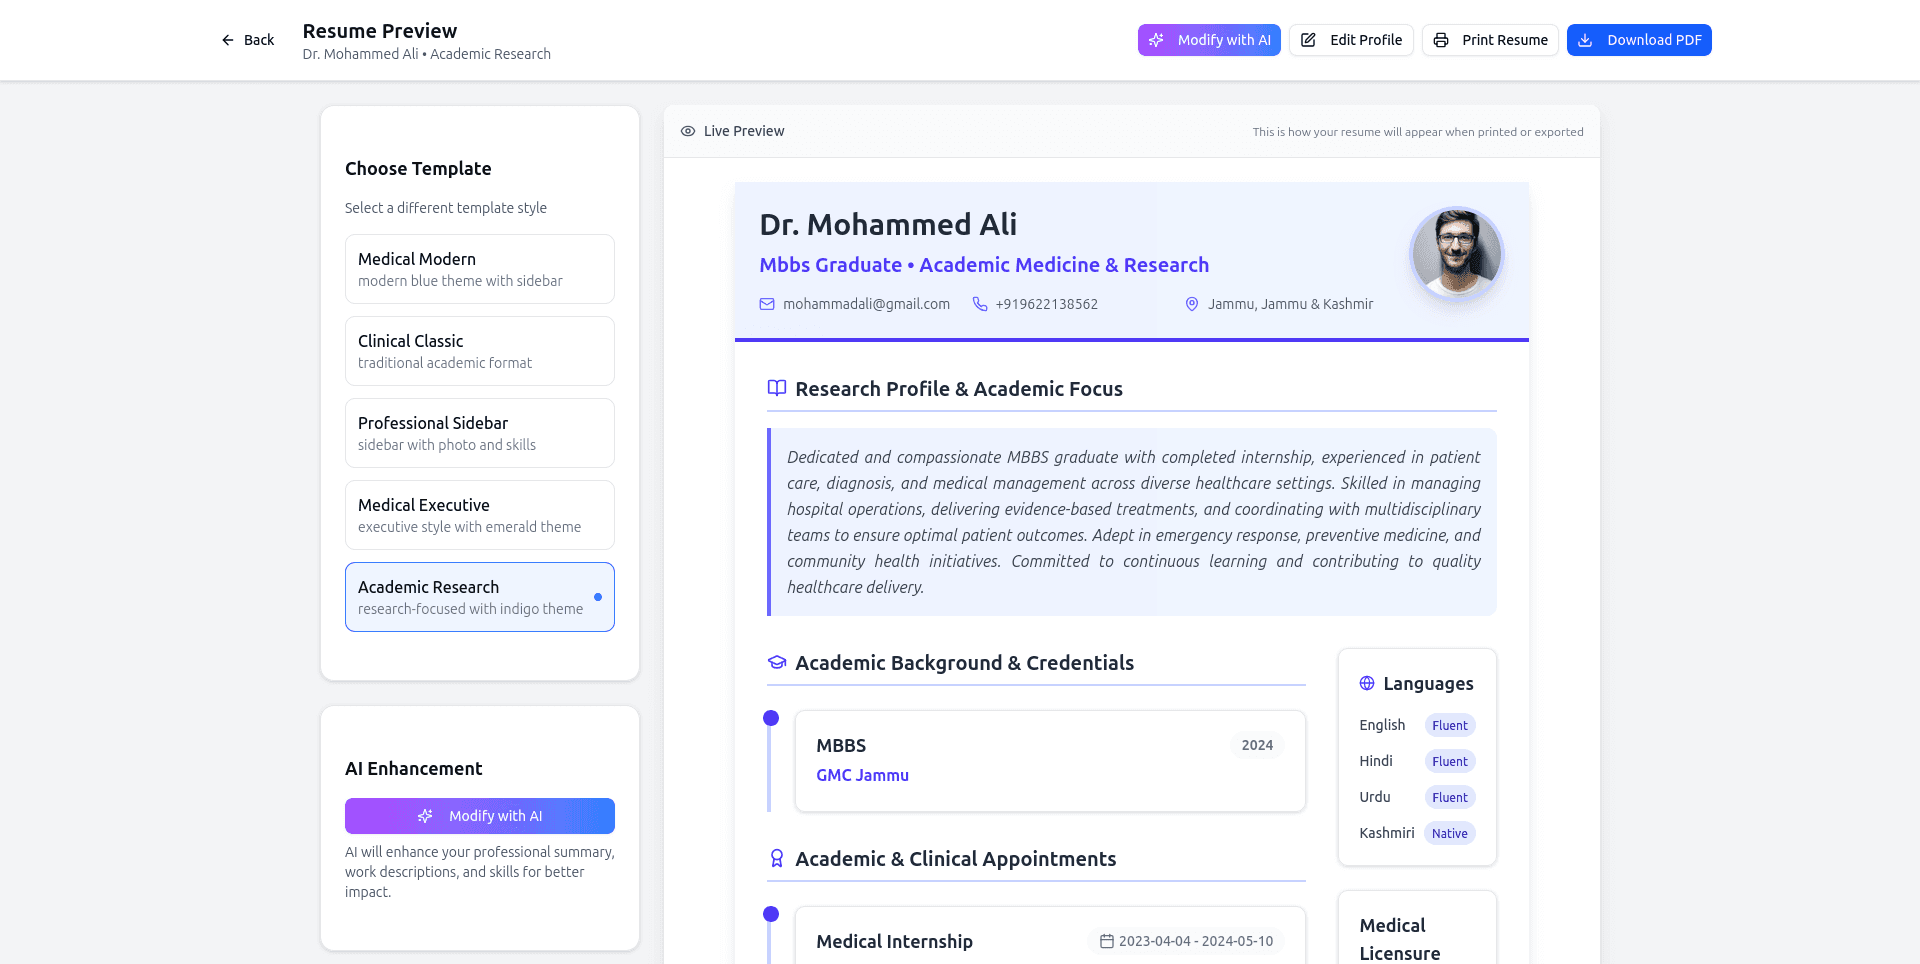Click the pencil icon on Edit Profile
Viewport: 1920px width, 964px height.
1307,40
